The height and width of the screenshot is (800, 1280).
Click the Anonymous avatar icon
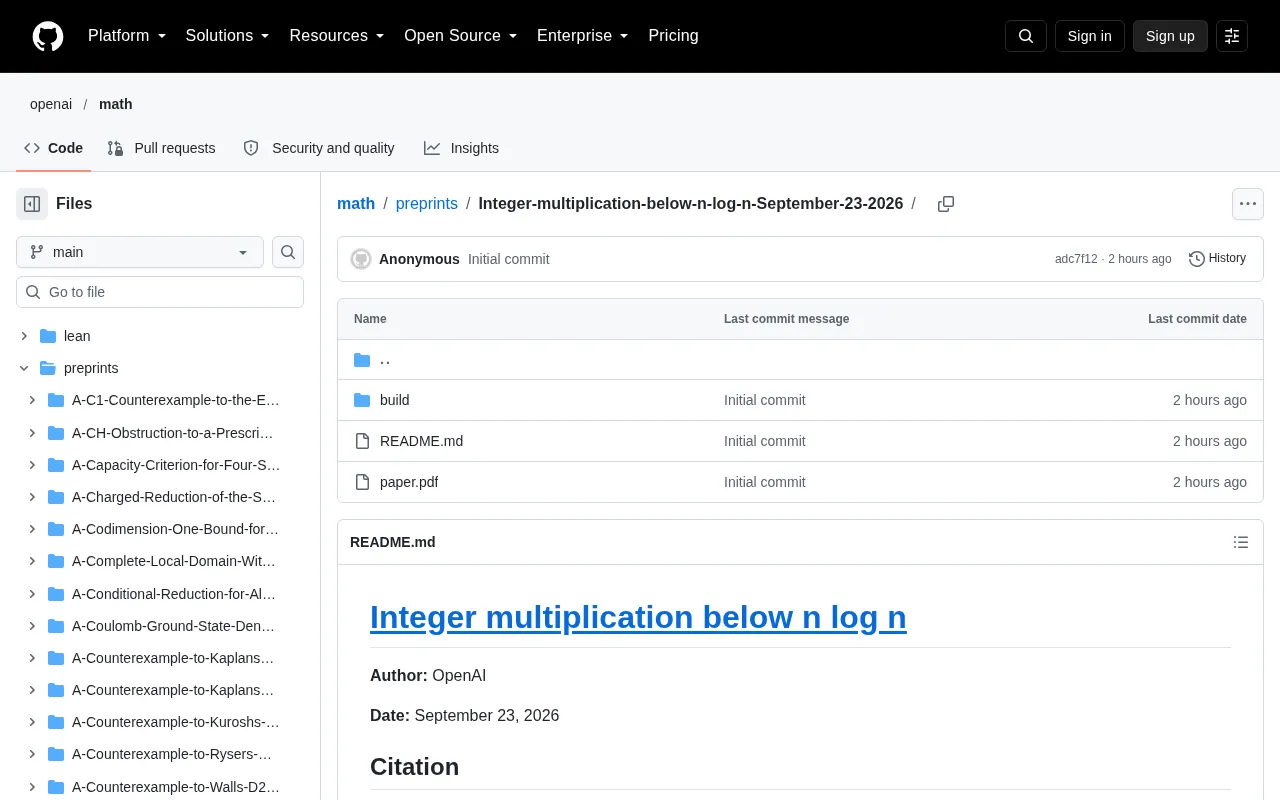[x=361, y=259]
